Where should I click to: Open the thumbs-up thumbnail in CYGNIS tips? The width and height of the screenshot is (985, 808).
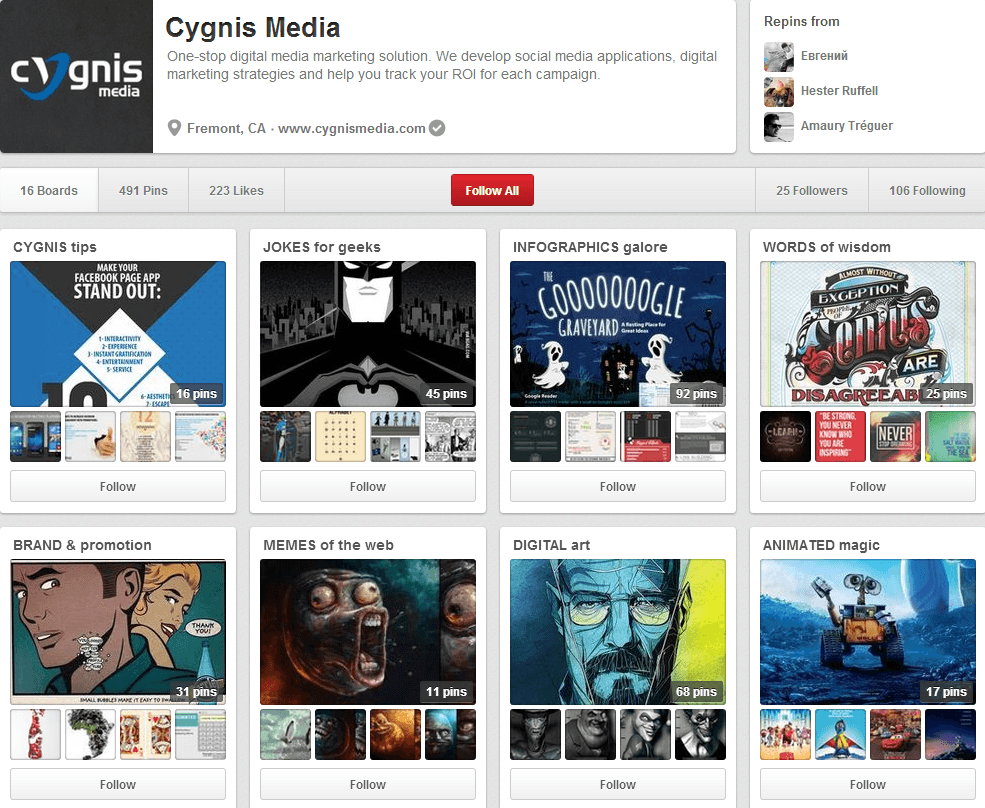(90, 437)
